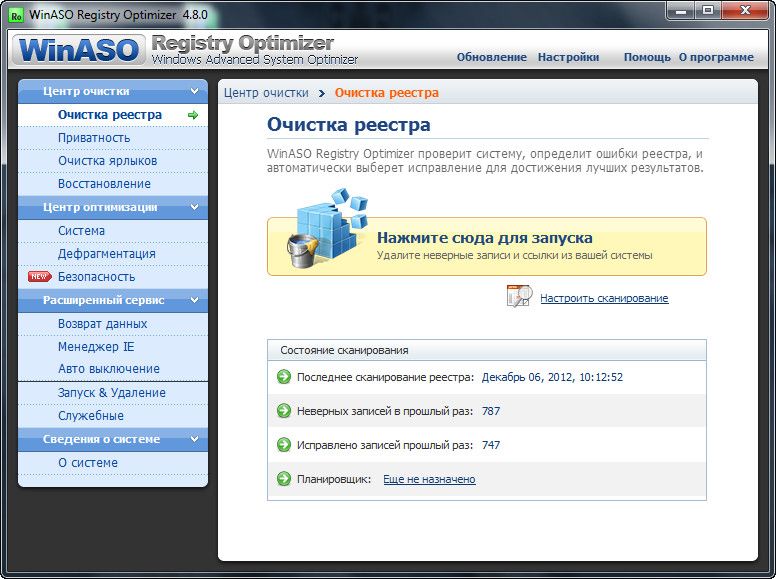Click the value 787 of invalid entries
This screenshot has height=579, width=776.
click(490, 411)
